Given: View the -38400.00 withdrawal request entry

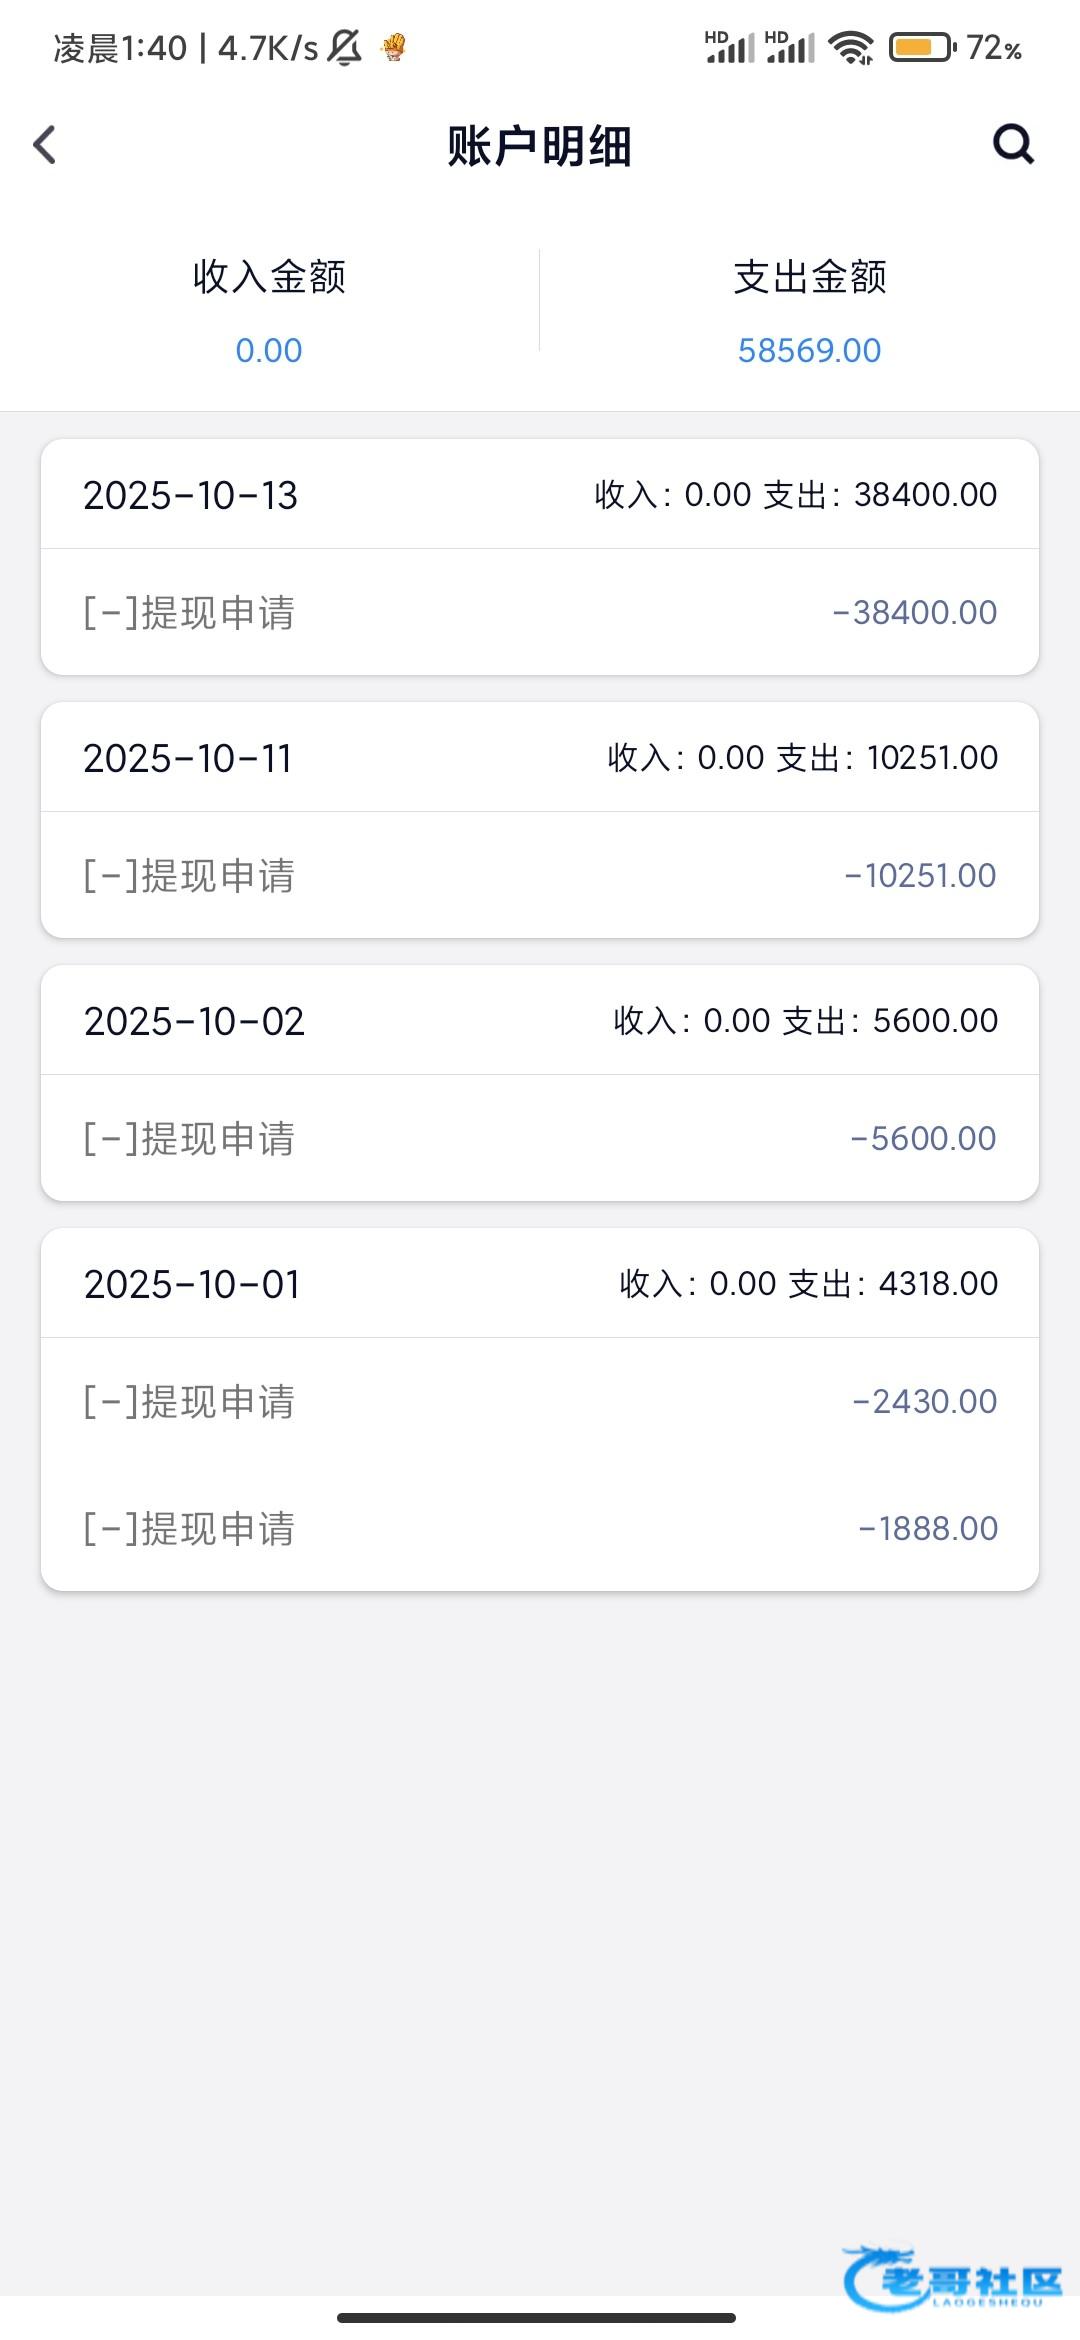Looking at the screenshot, I should [x=540, y=612].
